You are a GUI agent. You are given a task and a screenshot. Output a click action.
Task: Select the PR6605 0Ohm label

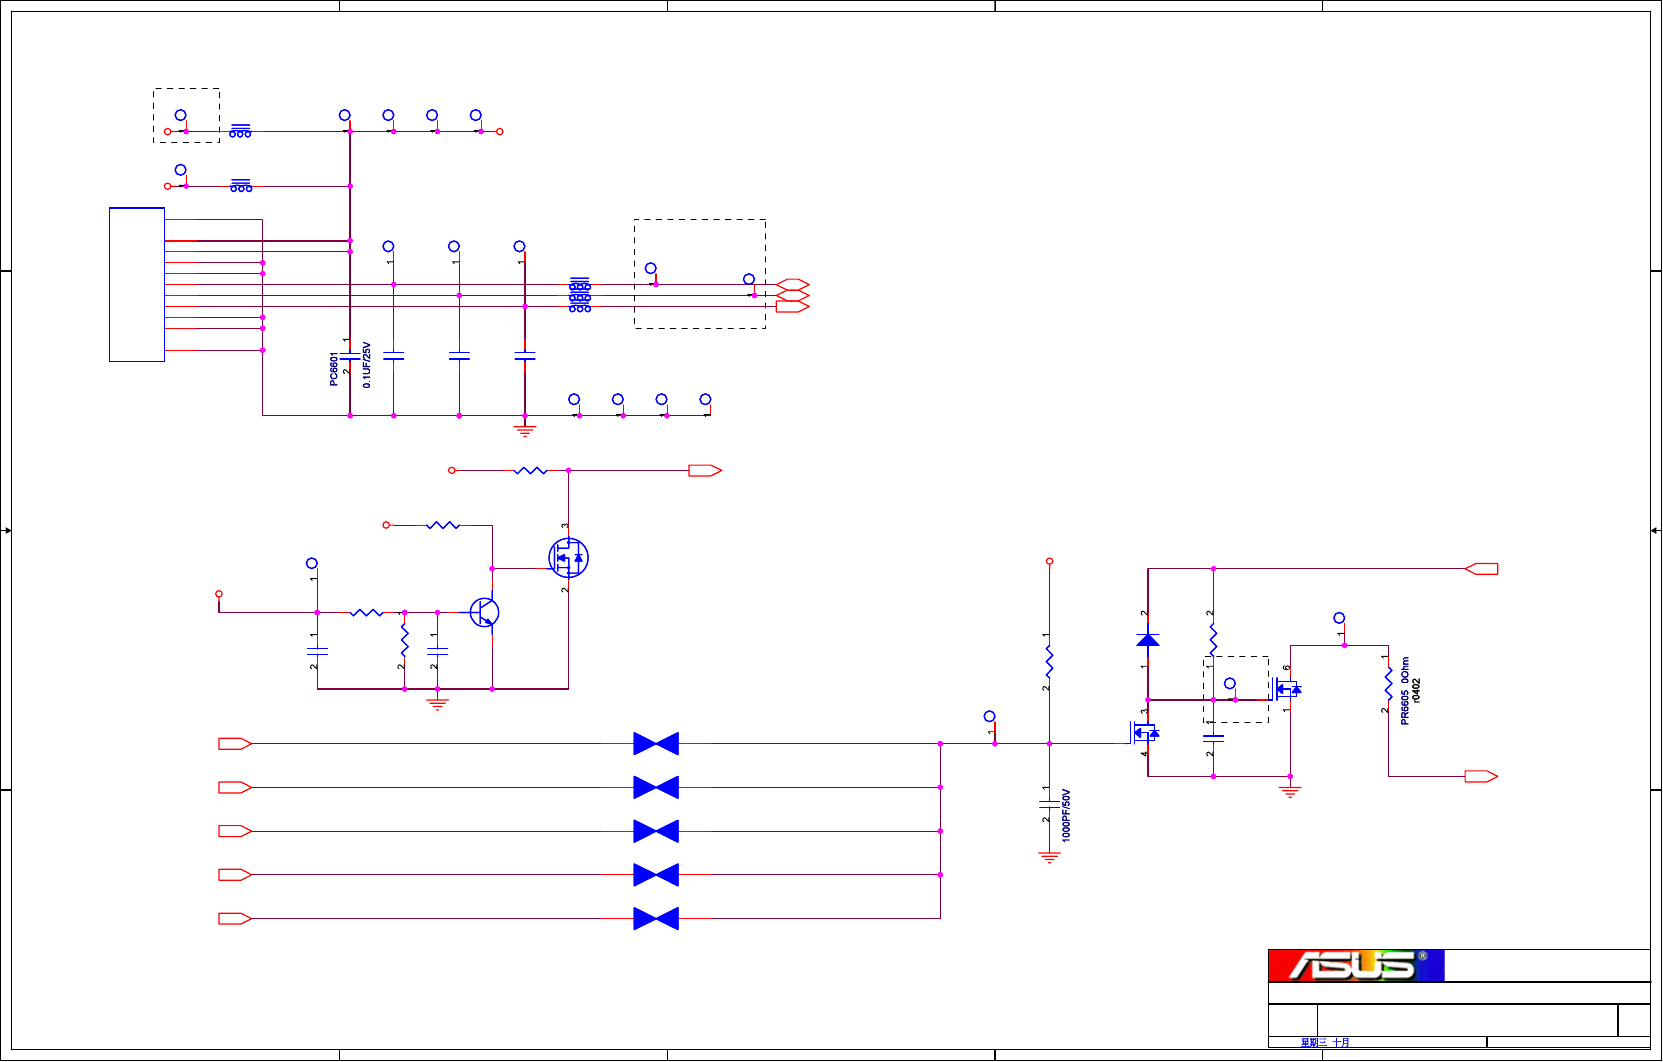(1405, 690)
